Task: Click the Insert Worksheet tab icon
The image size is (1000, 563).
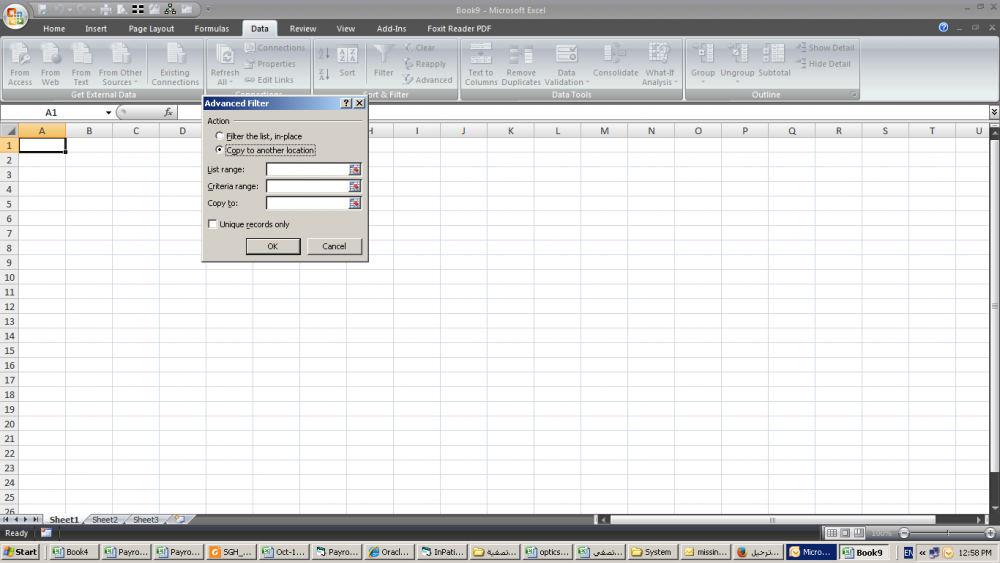Action: click(179, 520)
